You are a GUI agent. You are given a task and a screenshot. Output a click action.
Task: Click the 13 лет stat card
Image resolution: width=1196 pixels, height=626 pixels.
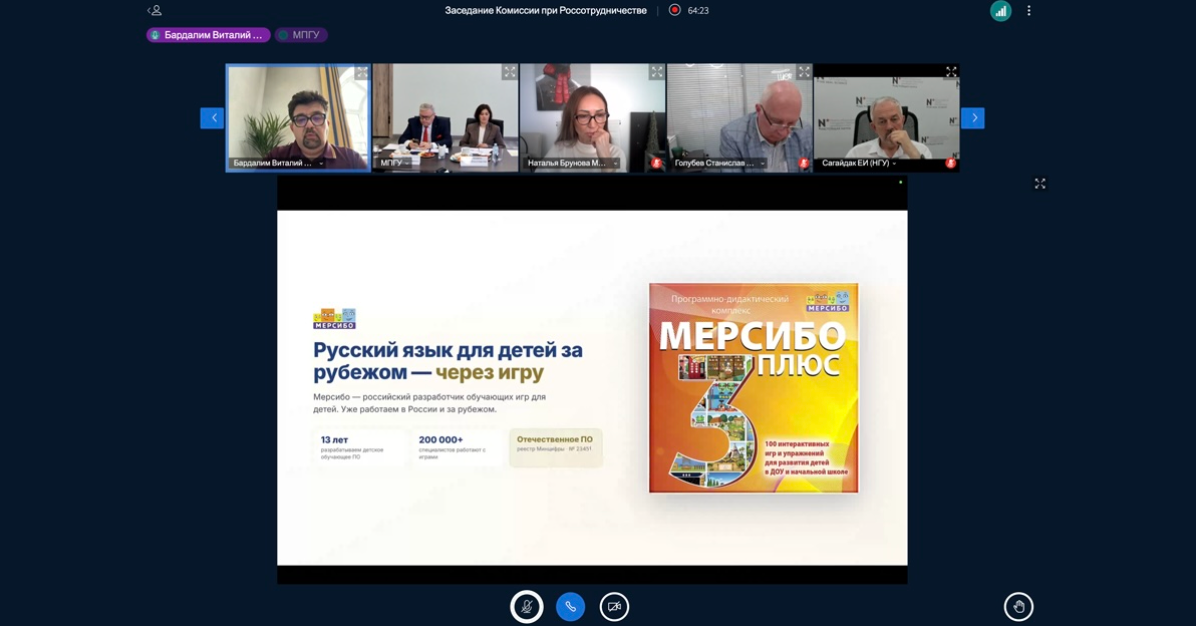358,448
